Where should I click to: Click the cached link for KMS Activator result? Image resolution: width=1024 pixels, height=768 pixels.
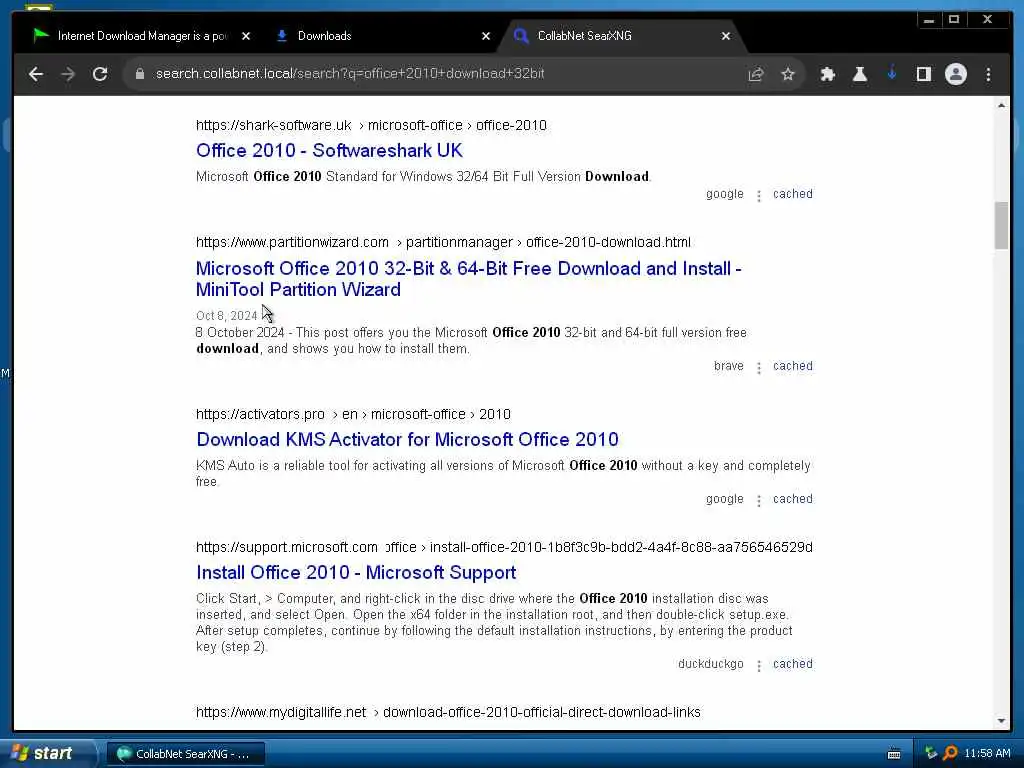(x=793, y=499)
